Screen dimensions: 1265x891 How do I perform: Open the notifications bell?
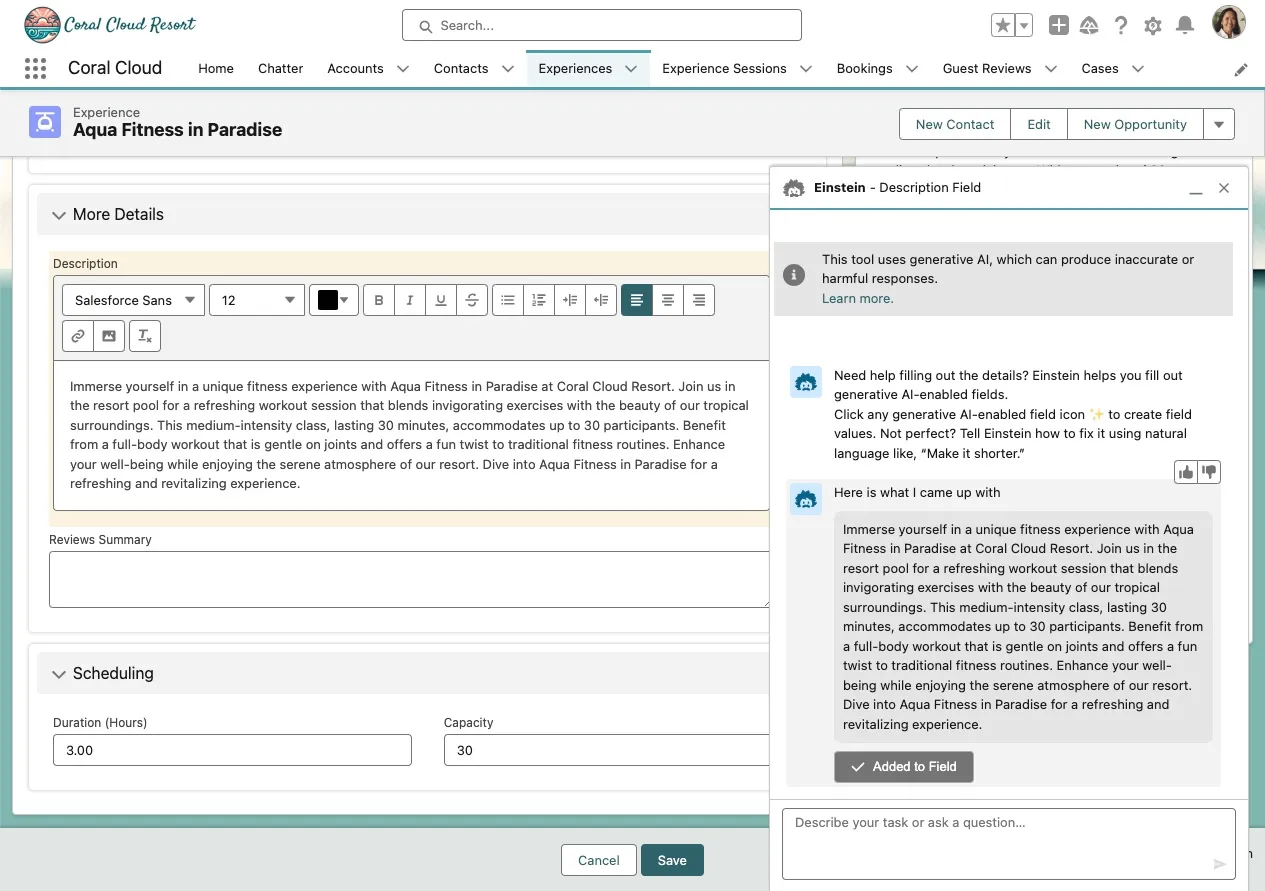1185,26
